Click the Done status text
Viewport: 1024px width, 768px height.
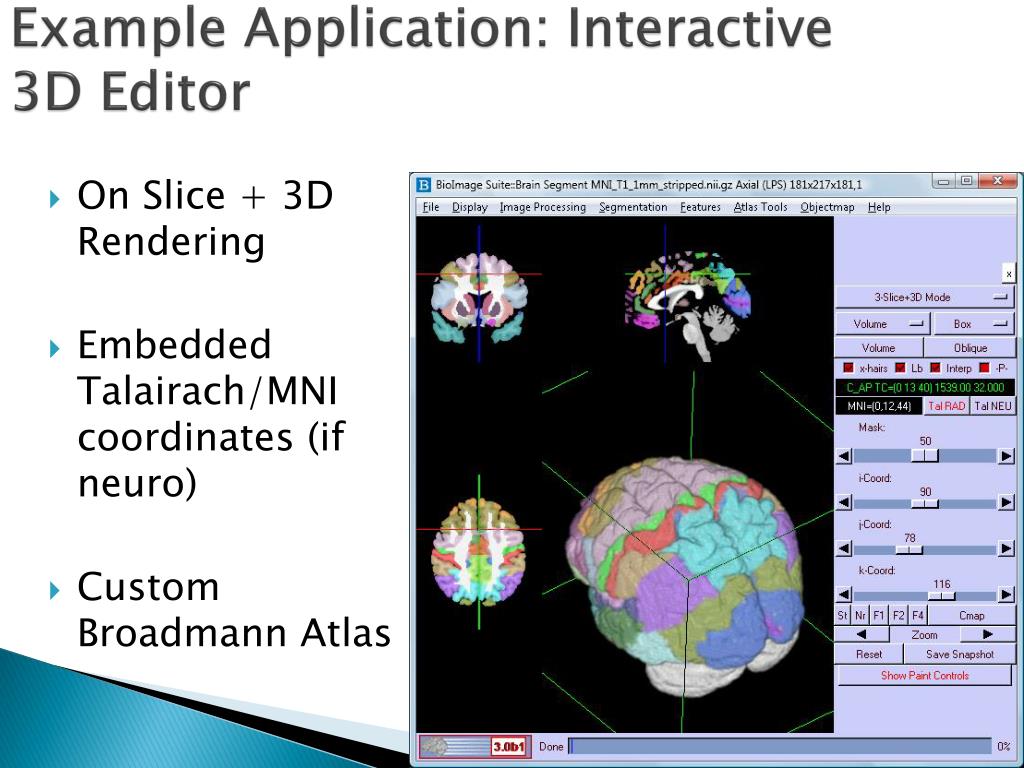tap(551, 746)
